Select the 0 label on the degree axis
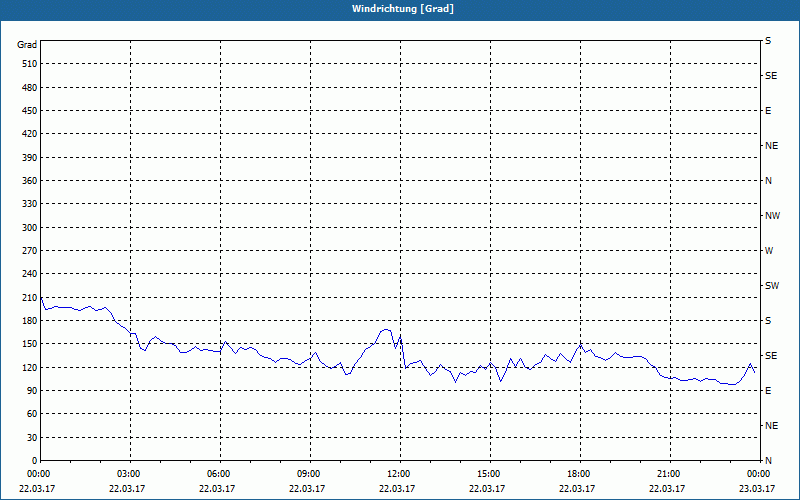Viewport: 800px width, 500px height. pos(35,461)
